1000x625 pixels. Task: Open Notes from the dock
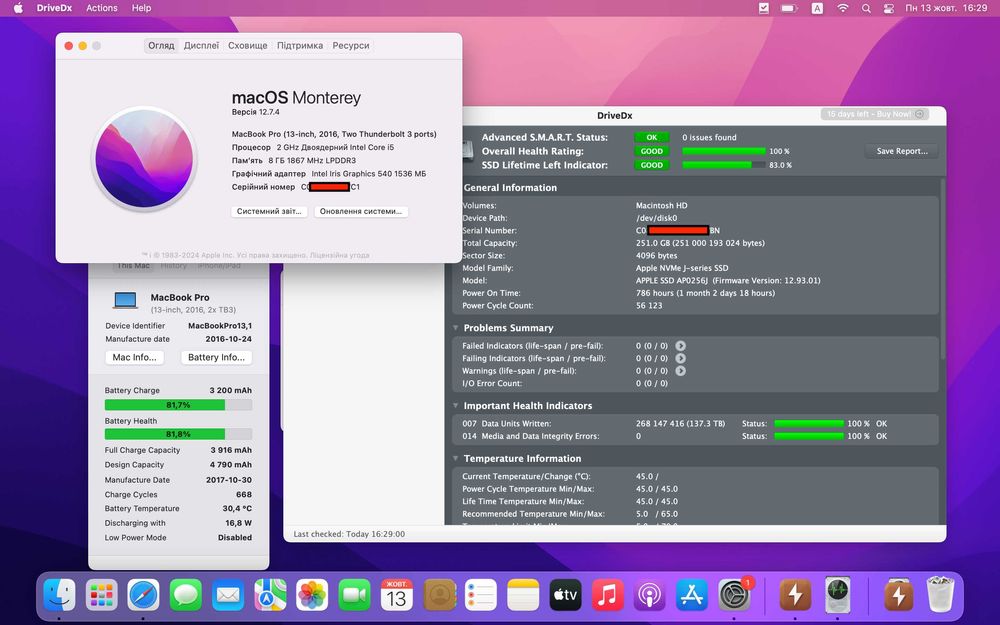(x=523, y=596)
